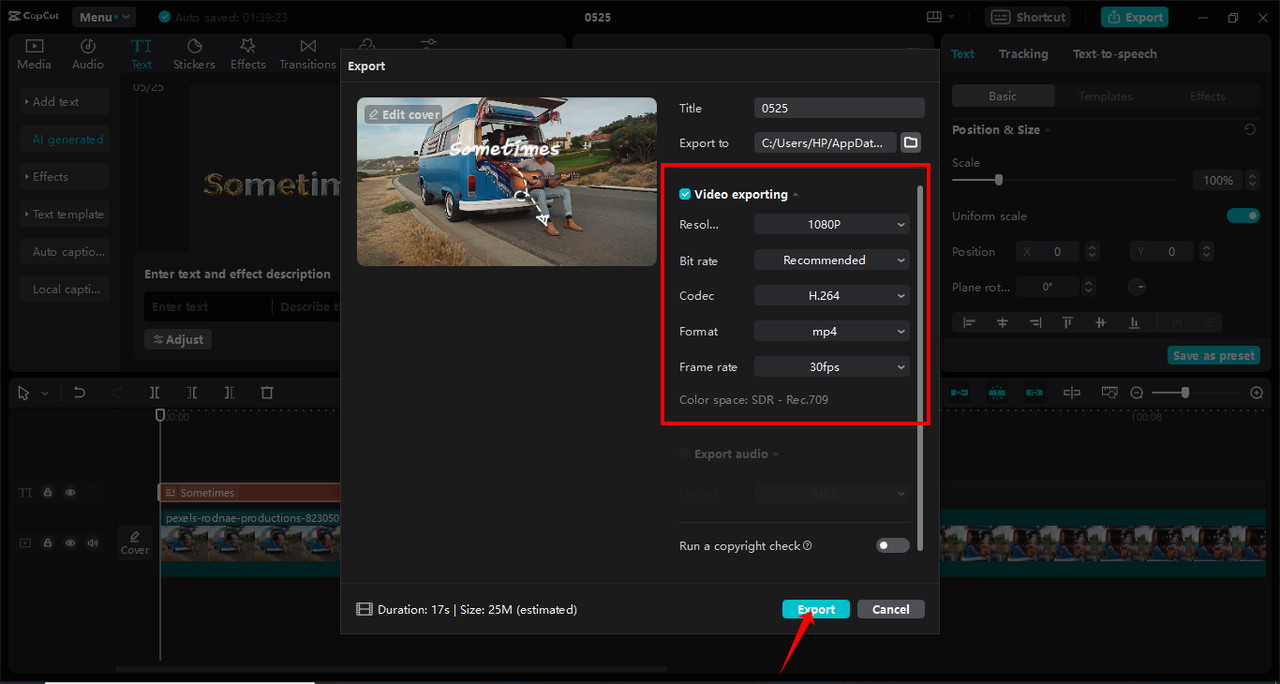
Task: Click the Cover button on the video track
Action: coord(135,543)
